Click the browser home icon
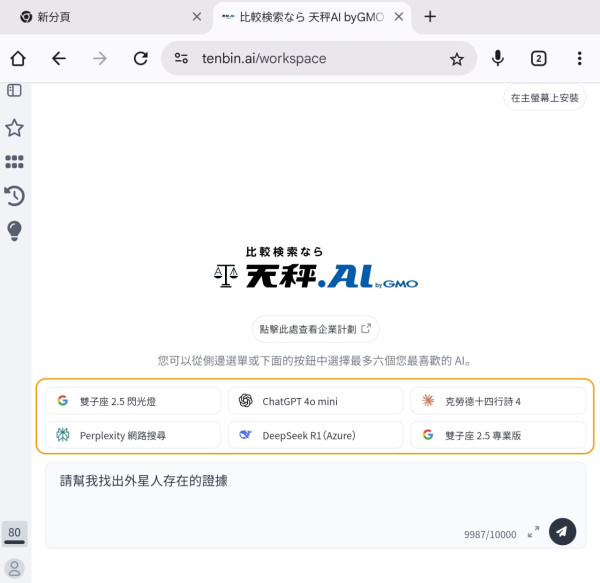This screenshot has height=583, width=600. coord(18,59)
